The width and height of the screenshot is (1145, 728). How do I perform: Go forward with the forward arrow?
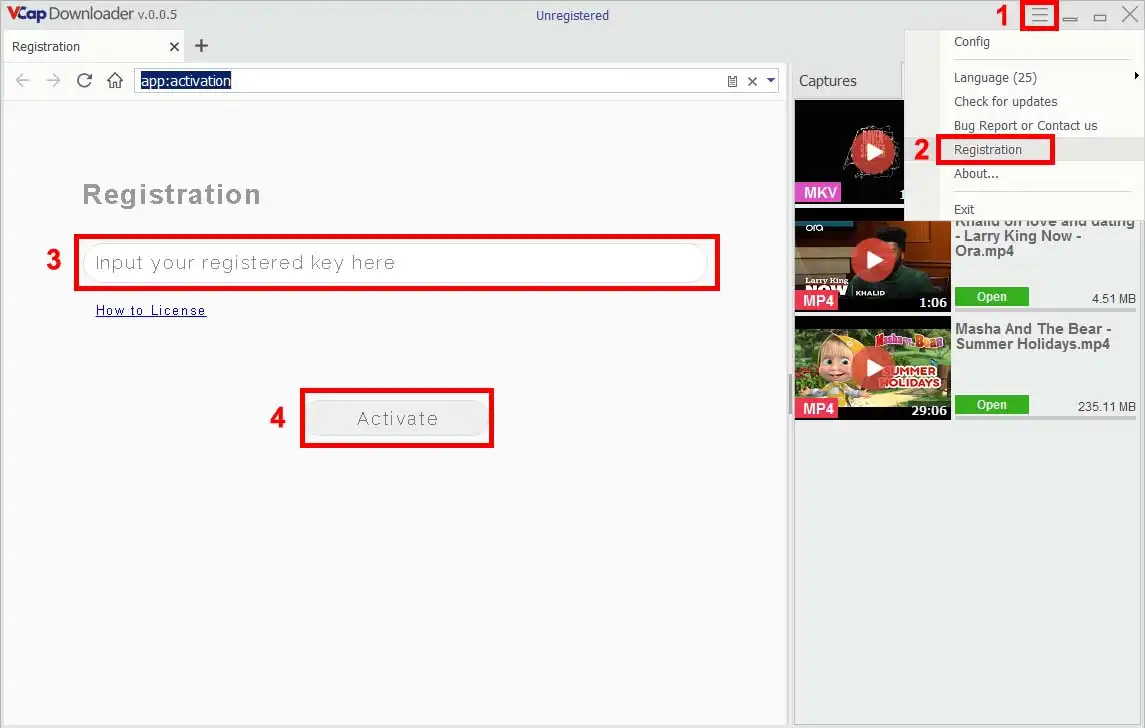pyautogui.click(x=53, y=80)
